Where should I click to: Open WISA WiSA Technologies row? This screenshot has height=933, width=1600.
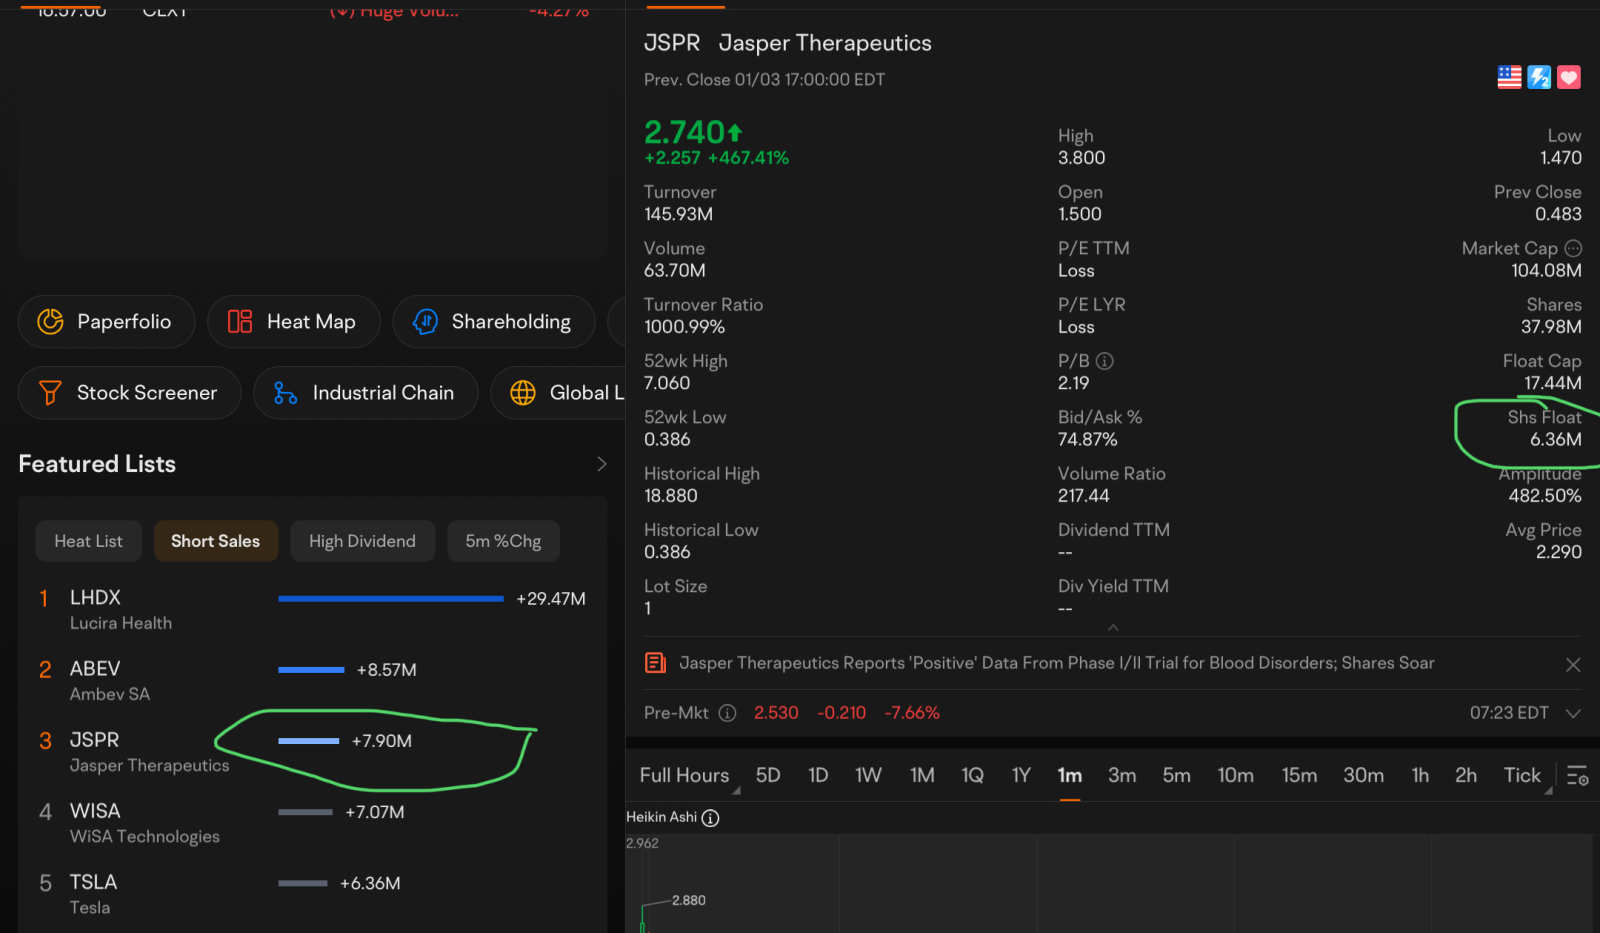point(312,823)
